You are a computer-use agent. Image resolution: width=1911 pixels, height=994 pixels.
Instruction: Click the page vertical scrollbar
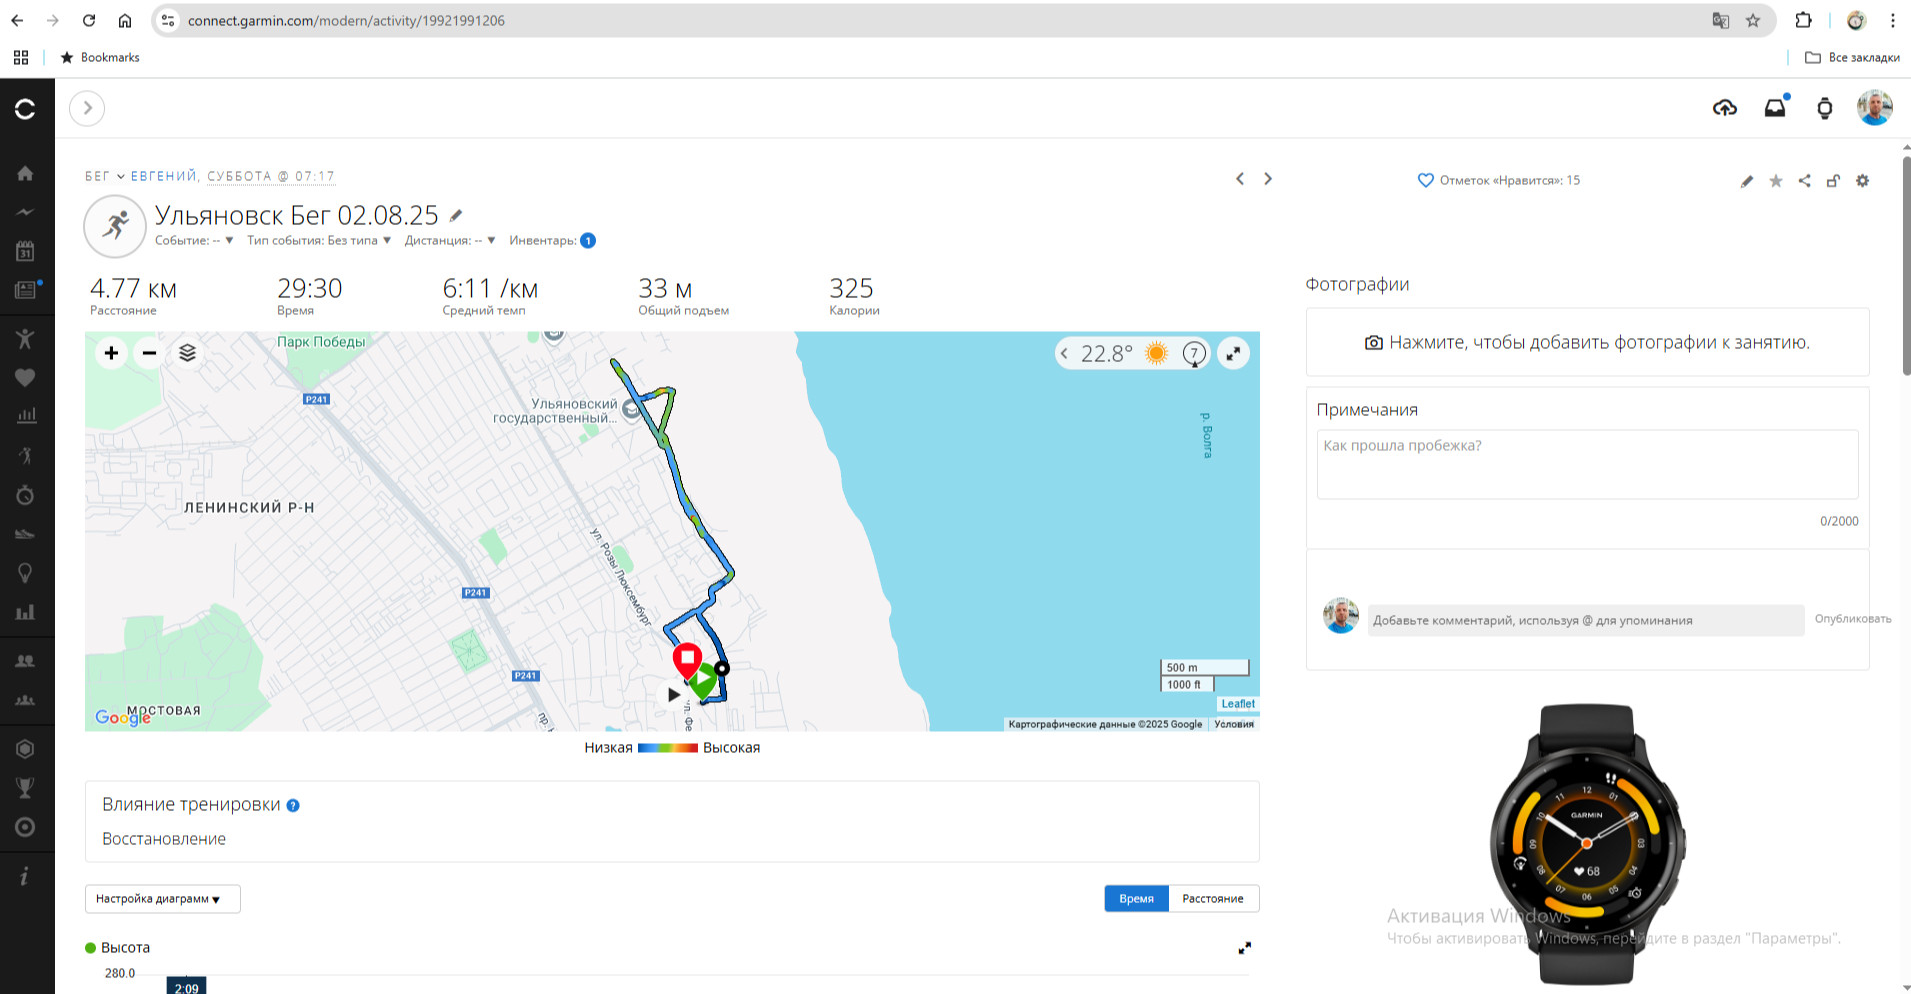(x=1906, y=266)
